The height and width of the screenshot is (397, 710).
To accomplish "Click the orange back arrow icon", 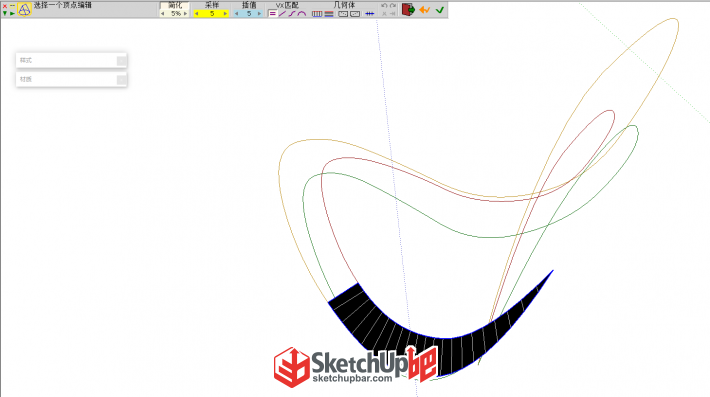I will pyautogui.click(x=424, y=10).
